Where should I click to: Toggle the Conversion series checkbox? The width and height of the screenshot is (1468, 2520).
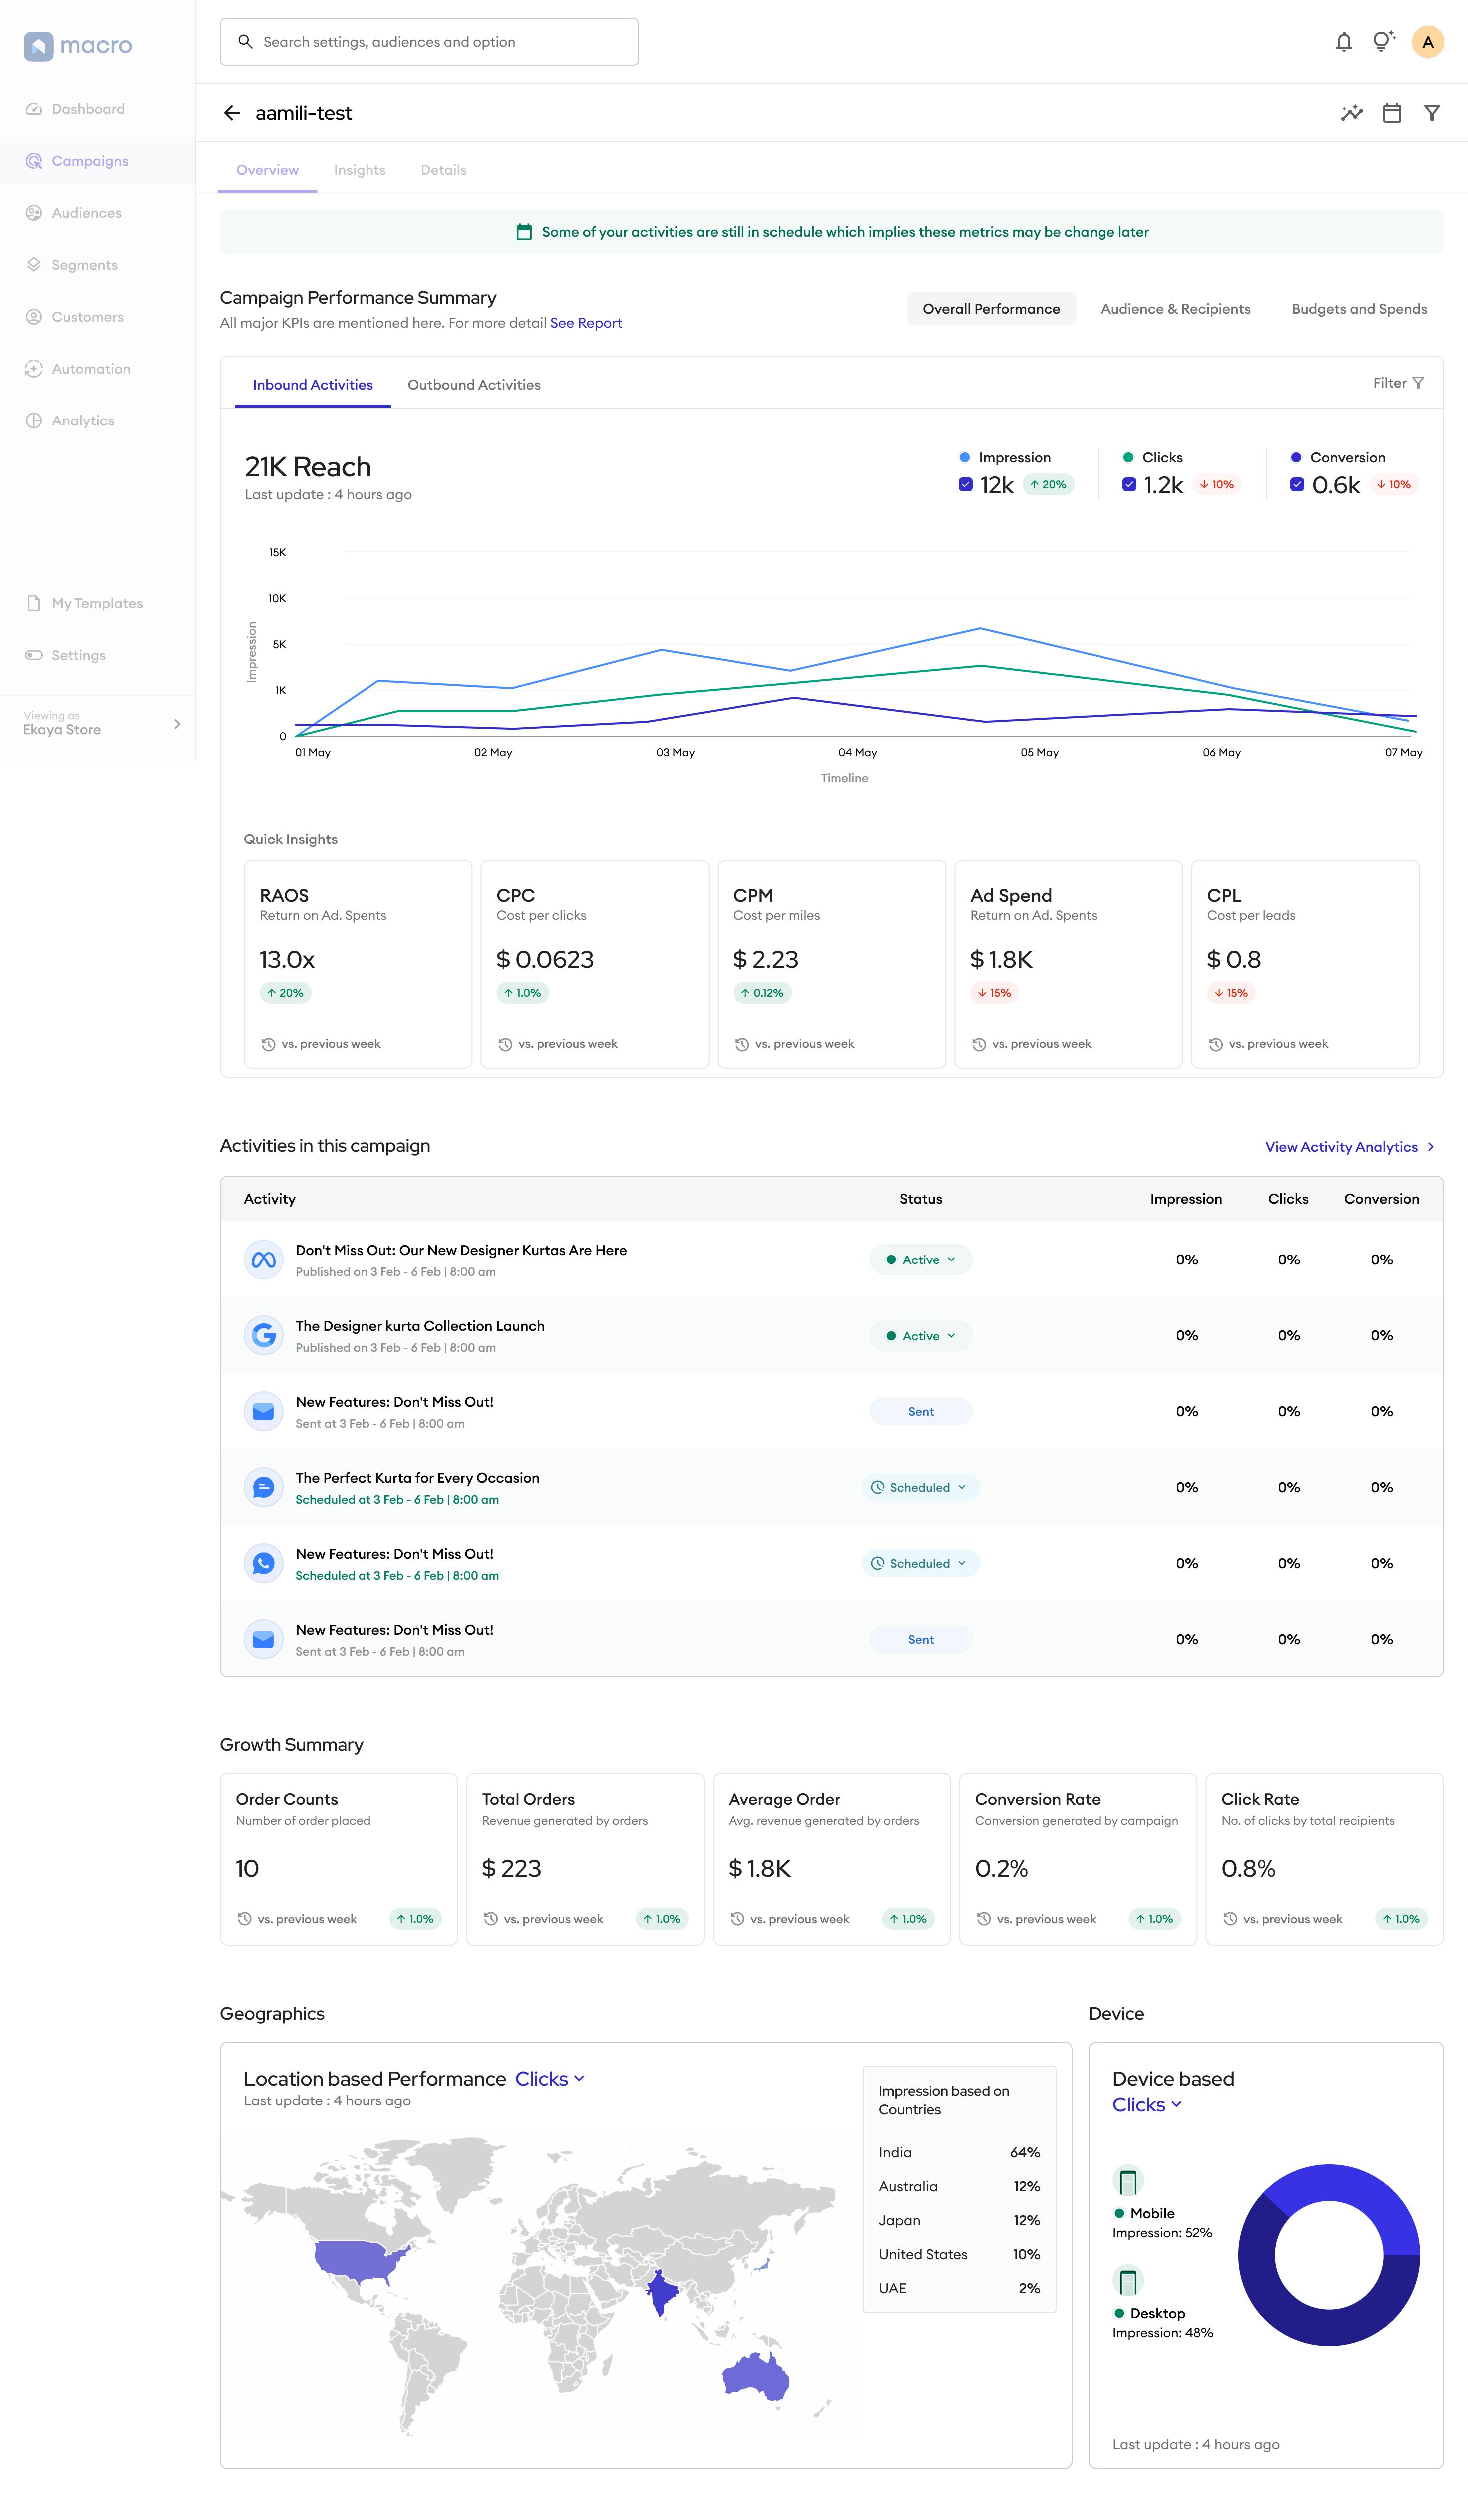[x=1297, y=485]
